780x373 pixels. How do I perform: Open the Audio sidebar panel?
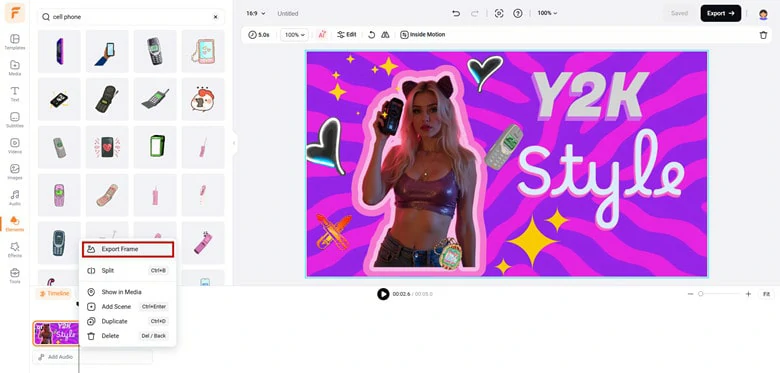coord(14,197)
